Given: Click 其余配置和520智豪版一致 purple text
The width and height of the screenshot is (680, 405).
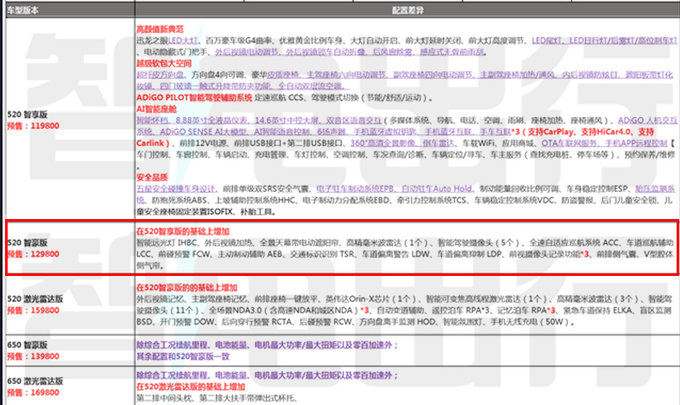Looking at the screenshot, I should 183,356.
